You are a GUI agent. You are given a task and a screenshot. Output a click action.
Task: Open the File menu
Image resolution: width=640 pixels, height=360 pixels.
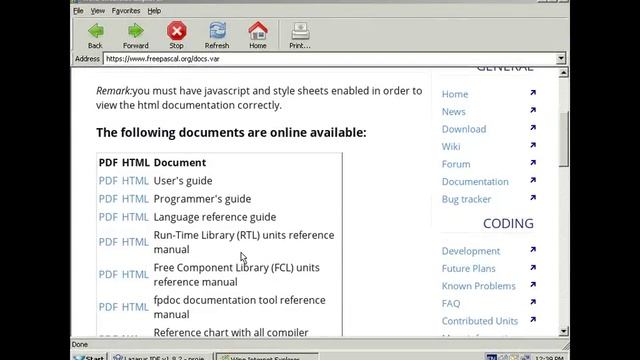(78, 11)
